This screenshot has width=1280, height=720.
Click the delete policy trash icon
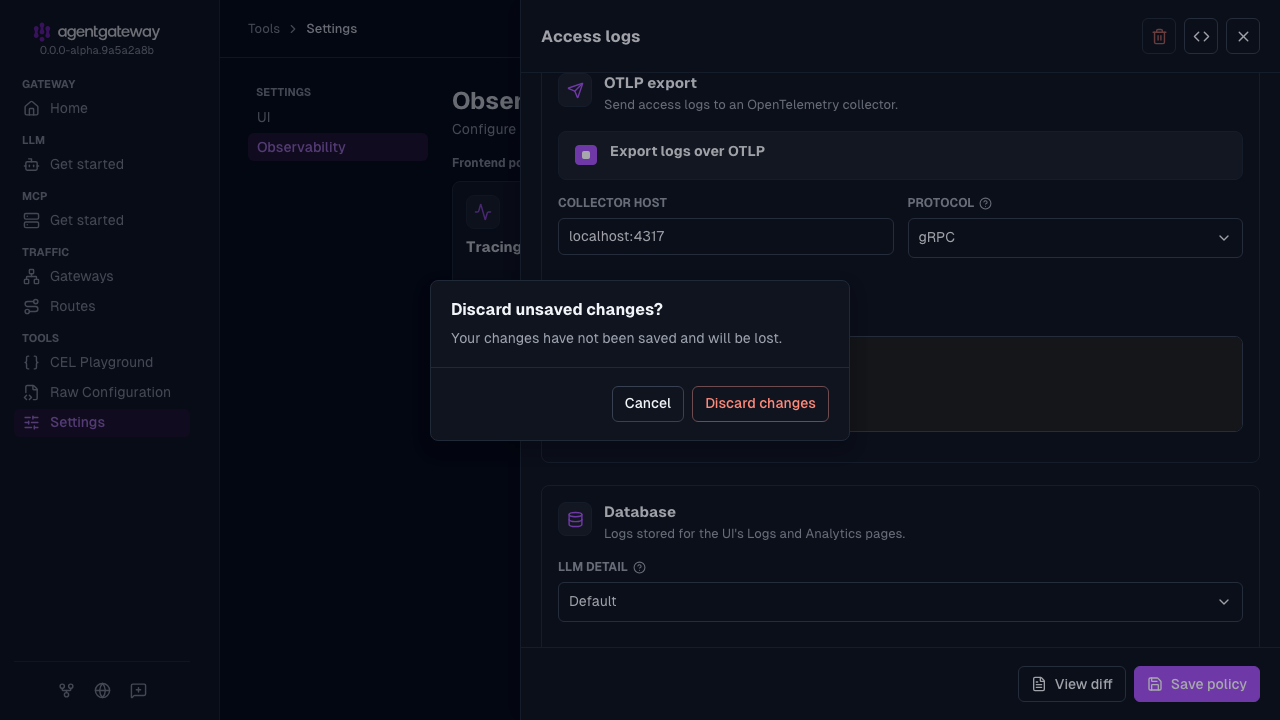click(x=1159, y=37)
